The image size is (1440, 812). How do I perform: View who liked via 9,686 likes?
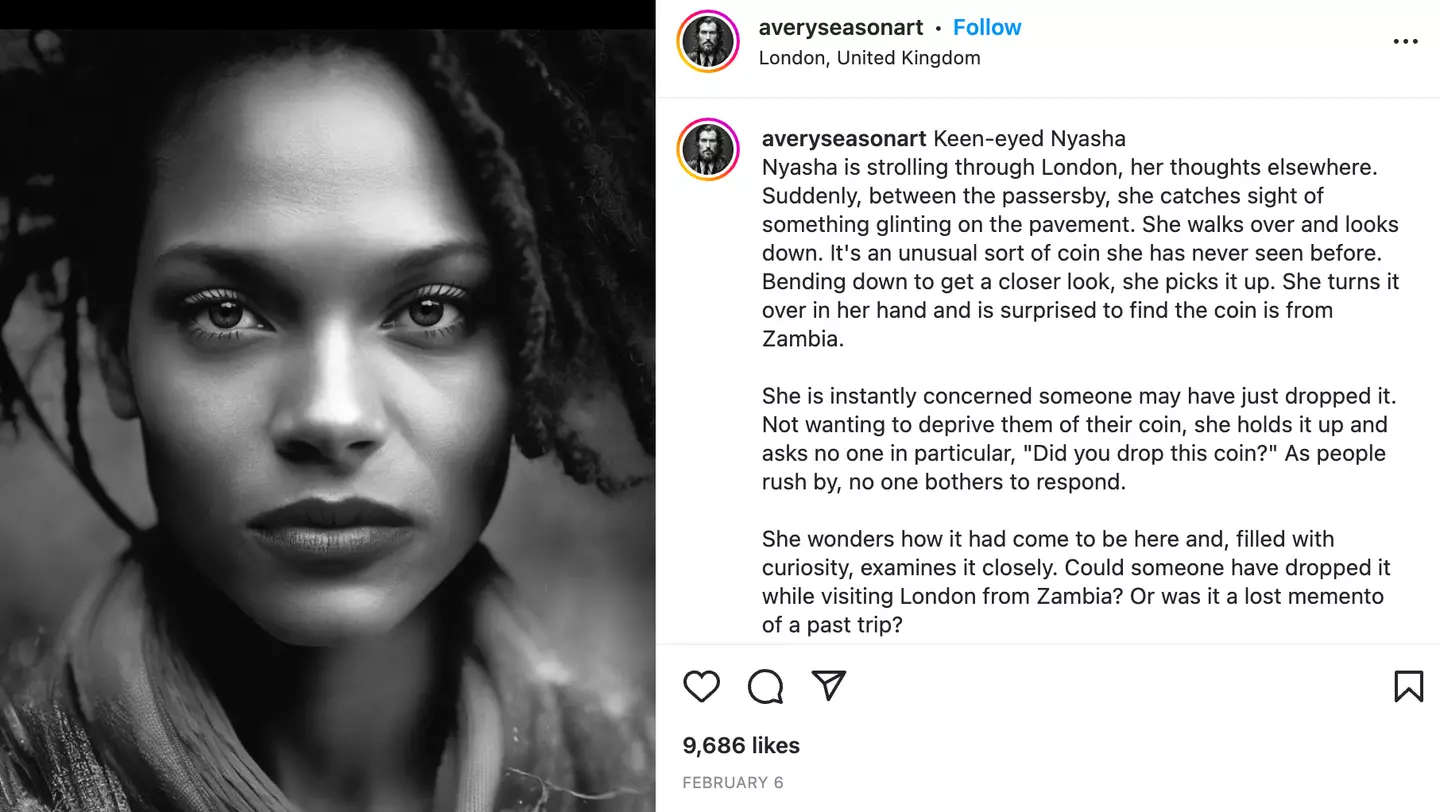(741, 745)
